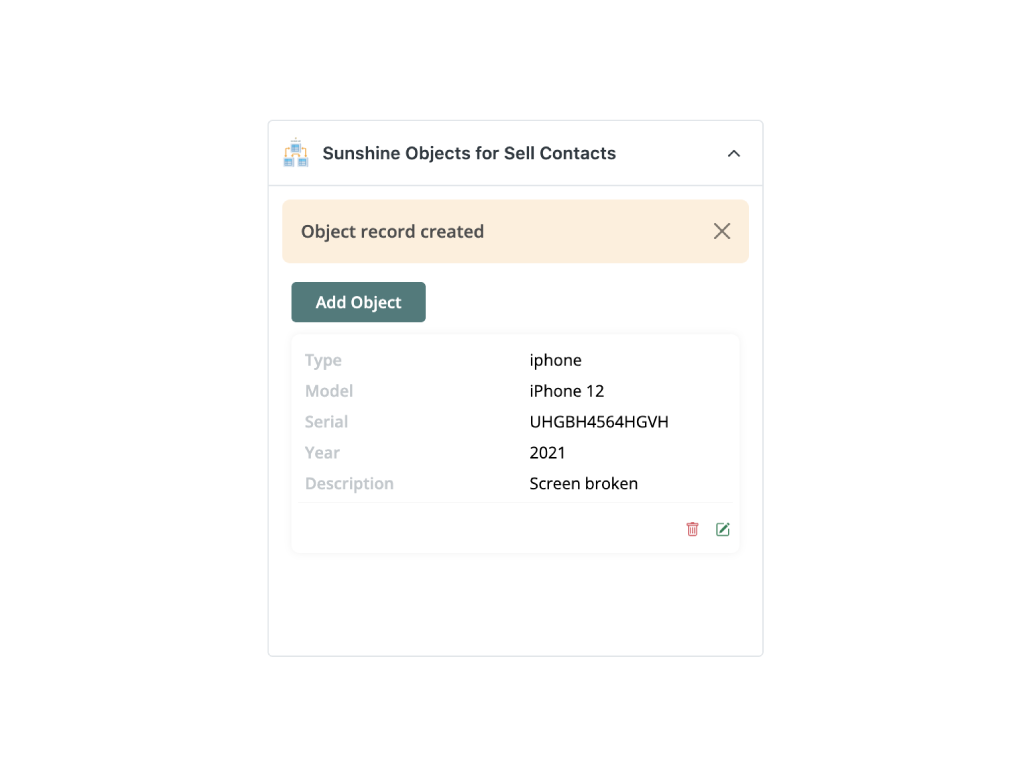Select the Description field label
1024x768 pixels.
pos(349,484)
